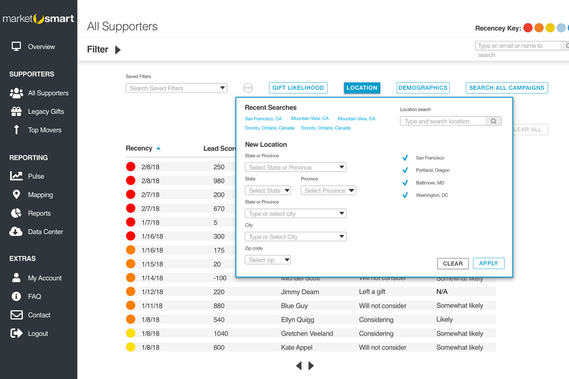Select Top Movers in the sidebar
The height and width of the screenshot is (379, 569).
coord(45,130)
